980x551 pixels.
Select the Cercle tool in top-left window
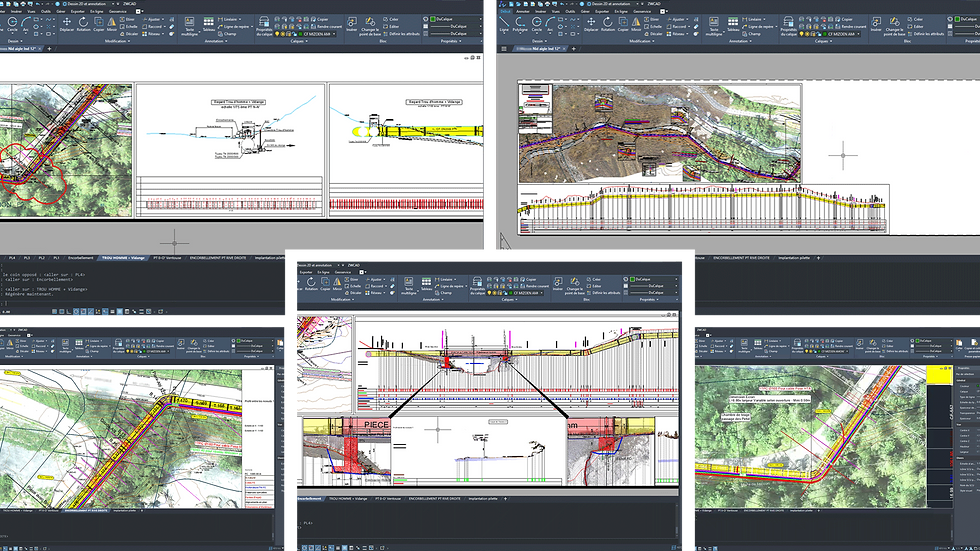click(x=12, y=24)
